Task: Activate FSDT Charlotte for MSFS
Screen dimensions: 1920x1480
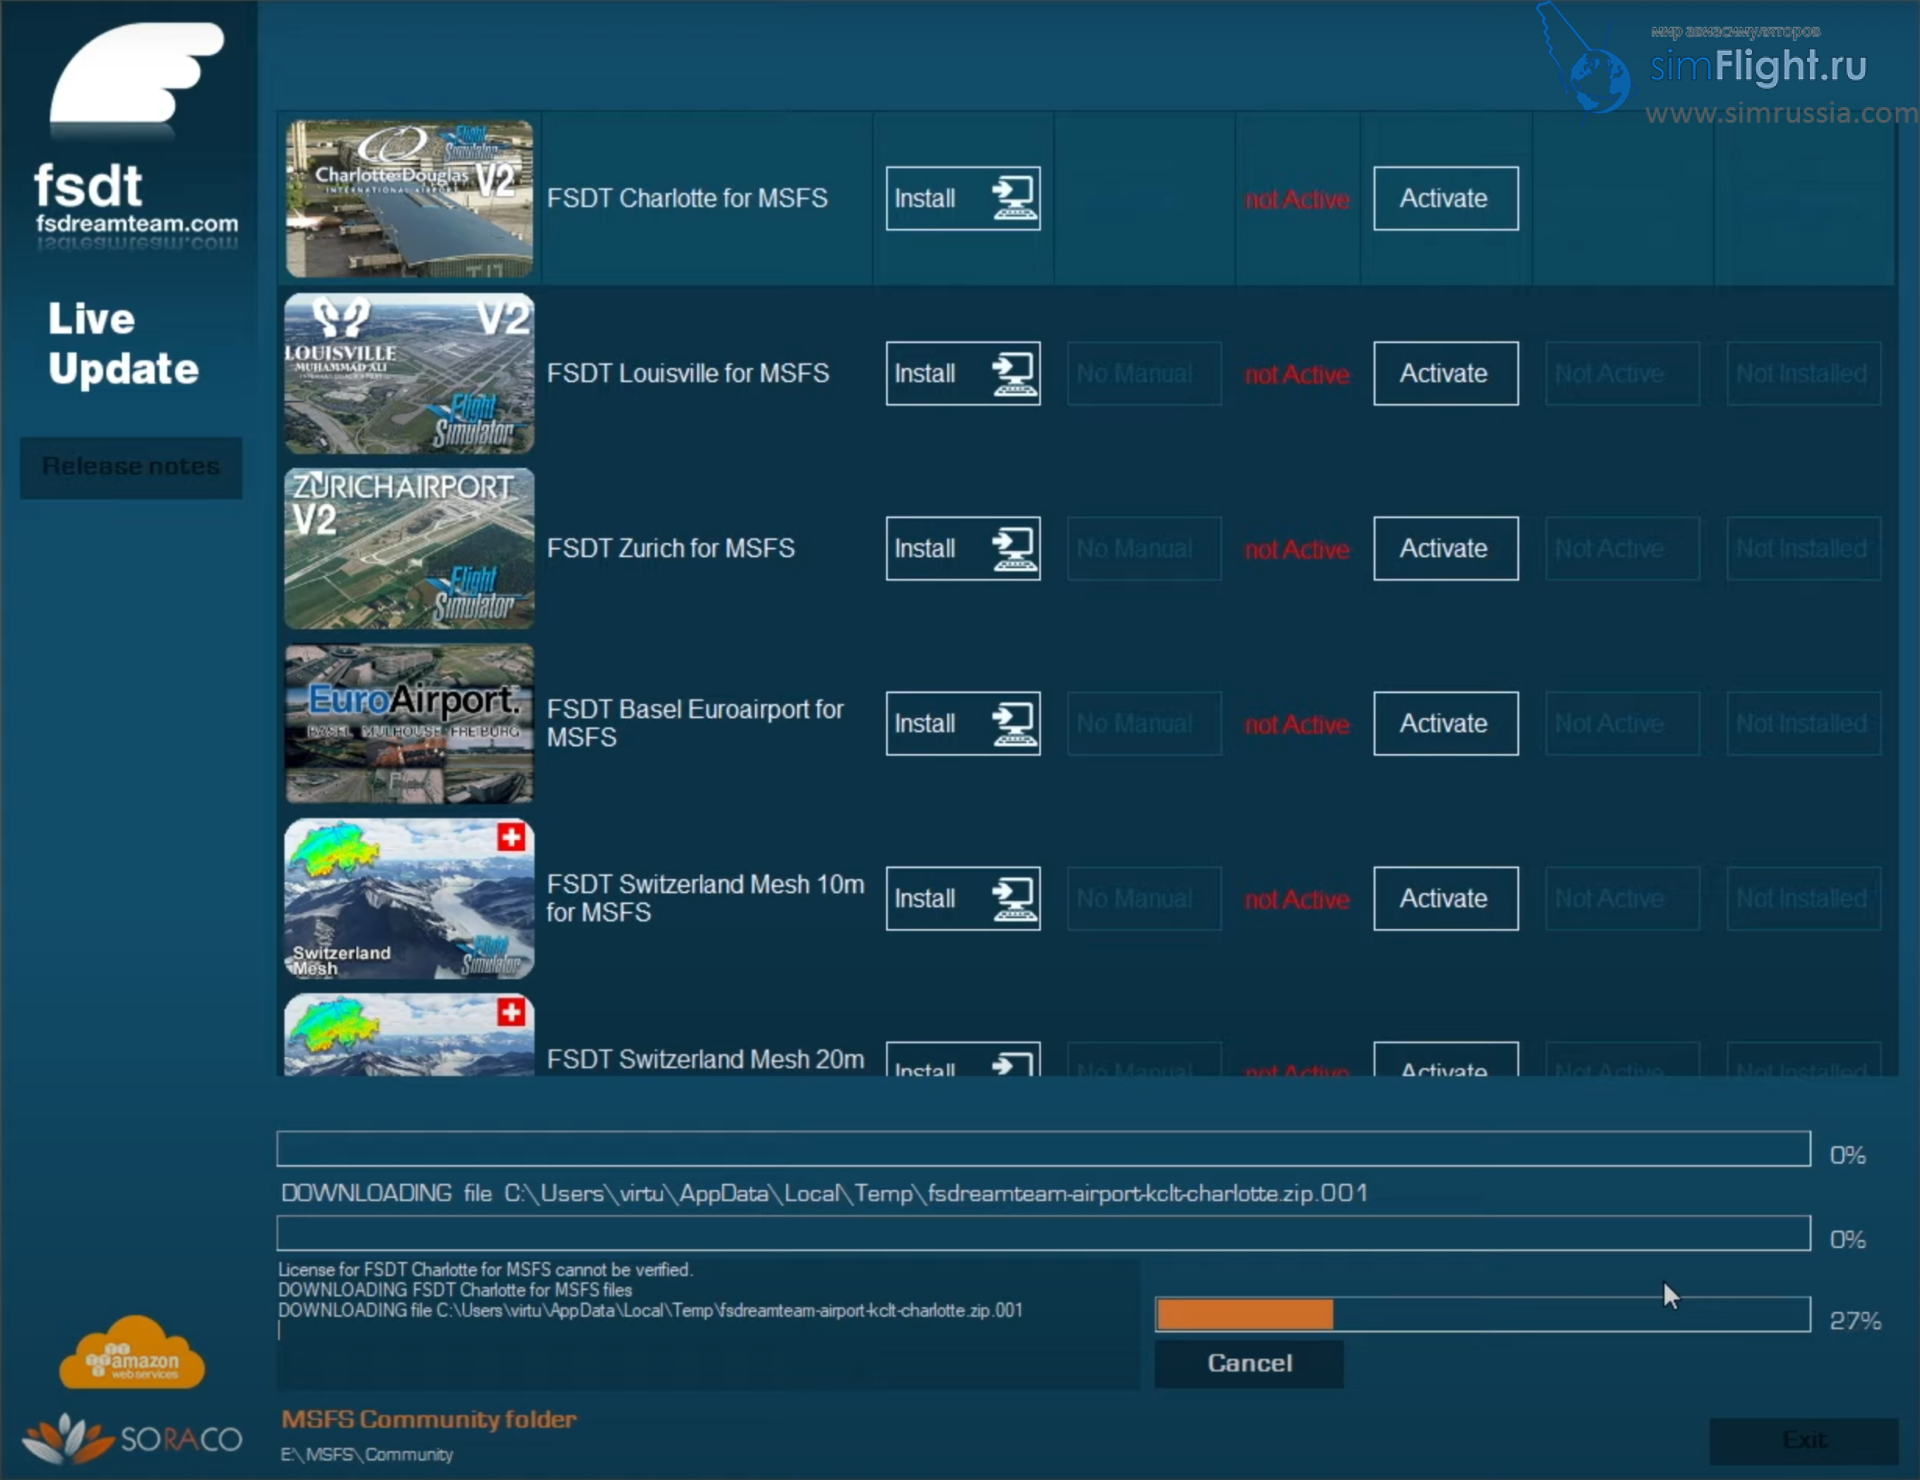Action: 1445,198
